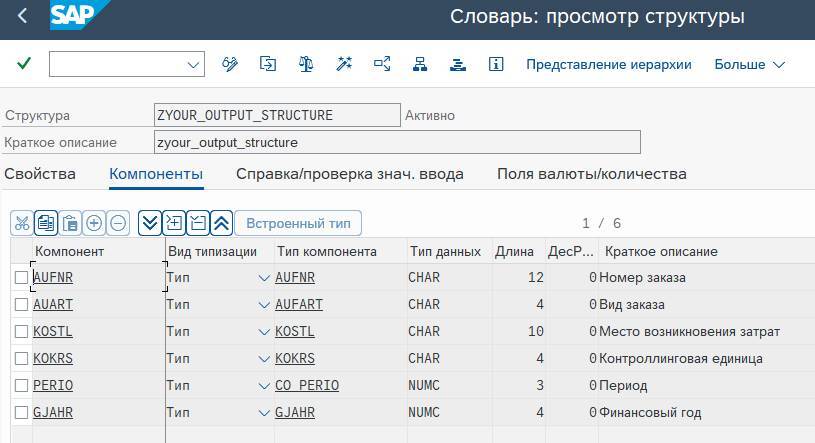Switch to the Свойства tab
This screenshot has width=815, height=443.
point(40,174)
